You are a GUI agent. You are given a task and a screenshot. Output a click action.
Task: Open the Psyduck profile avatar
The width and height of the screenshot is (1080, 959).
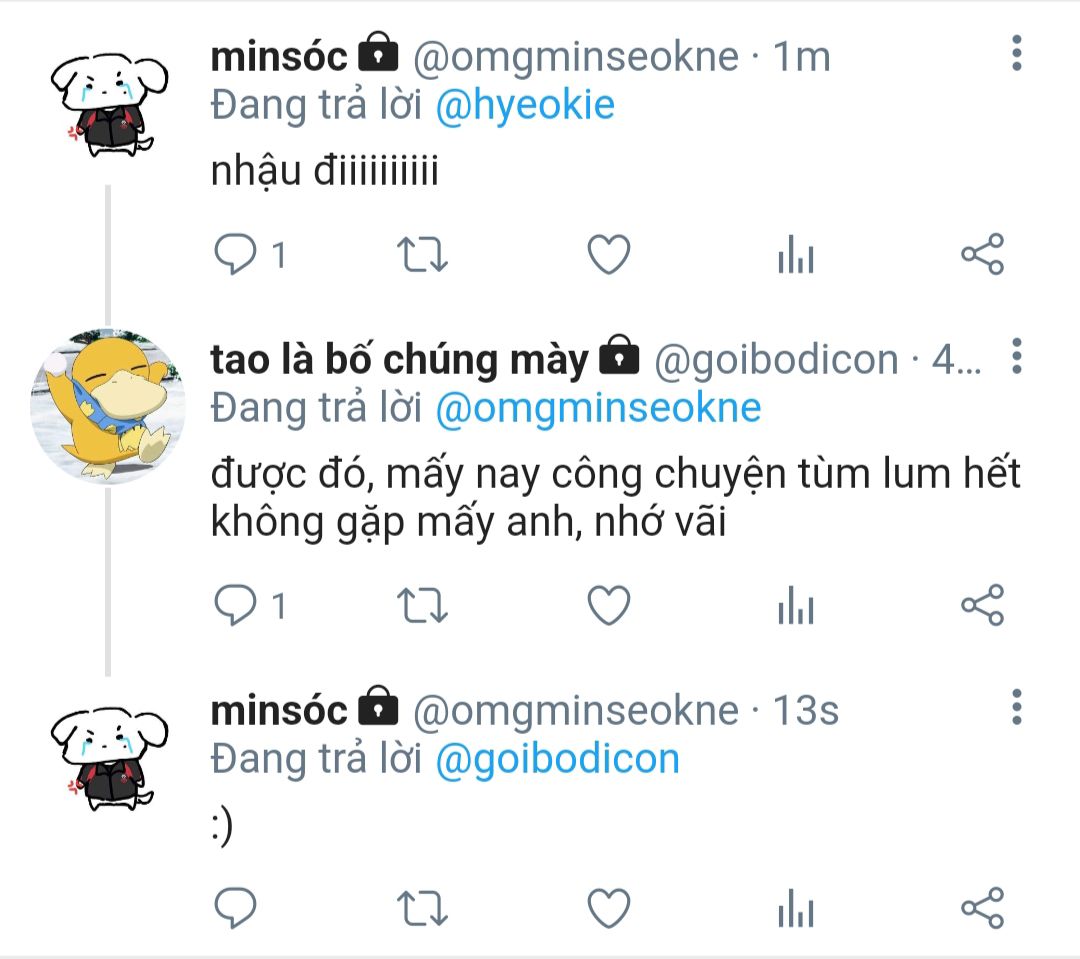[108, 406]
